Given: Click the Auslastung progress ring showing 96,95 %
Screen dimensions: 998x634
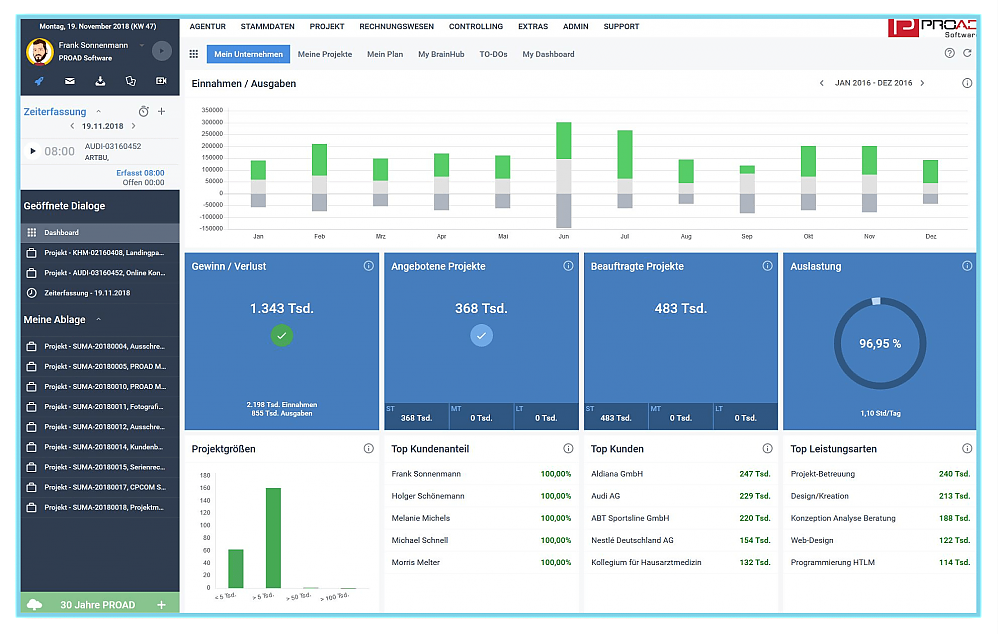Looking at the screenshot, I should point(879,343).
